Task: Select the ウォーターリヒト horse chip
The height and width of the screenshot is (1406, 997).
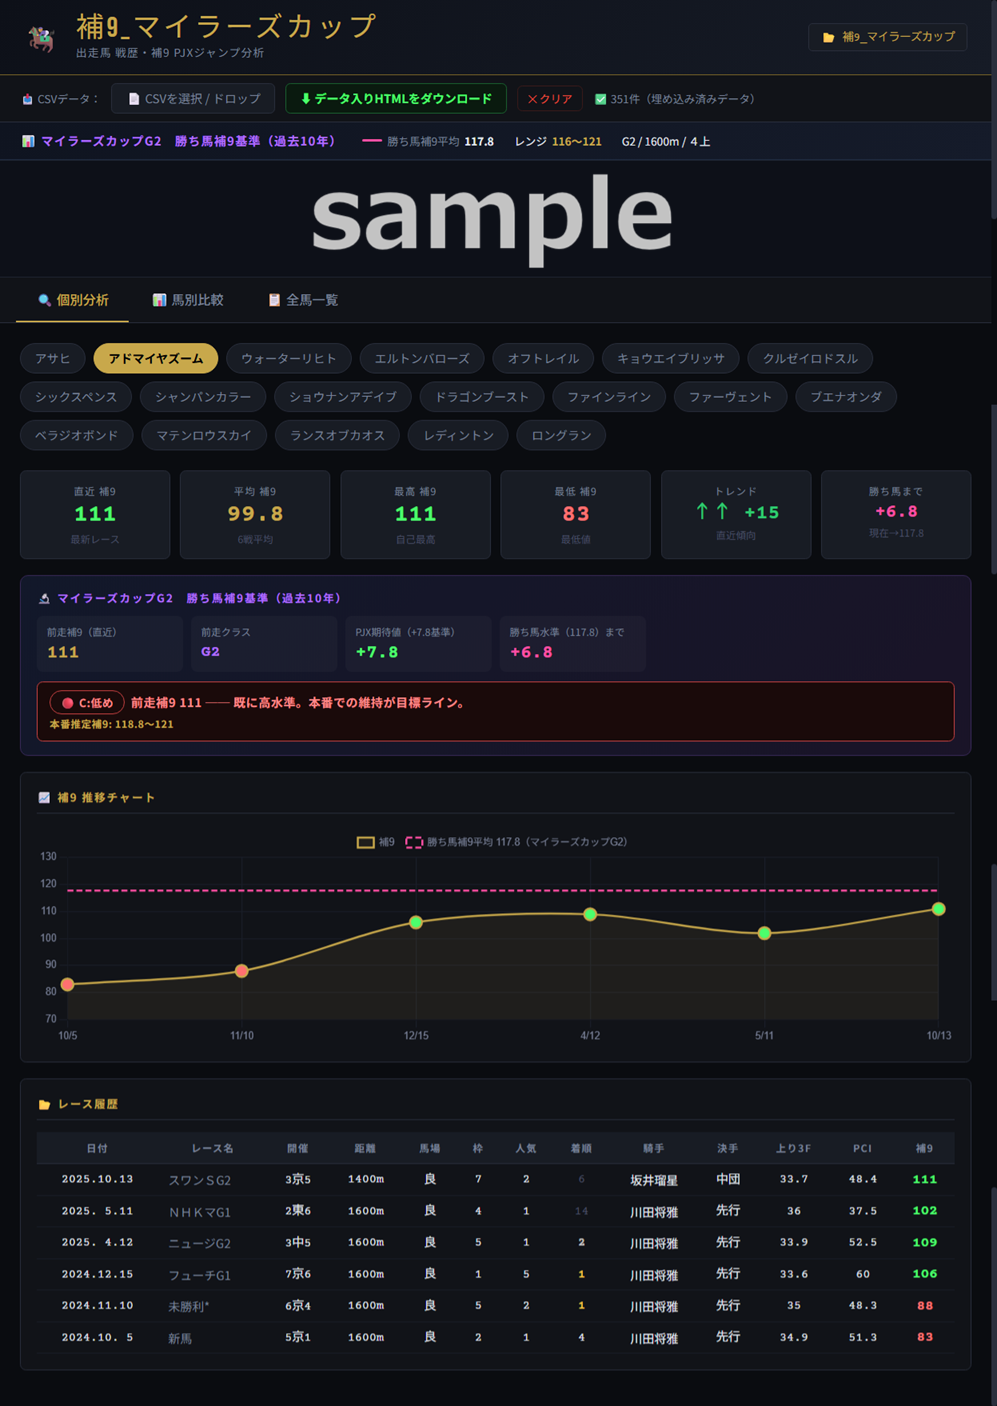Action: click(288, 358)
